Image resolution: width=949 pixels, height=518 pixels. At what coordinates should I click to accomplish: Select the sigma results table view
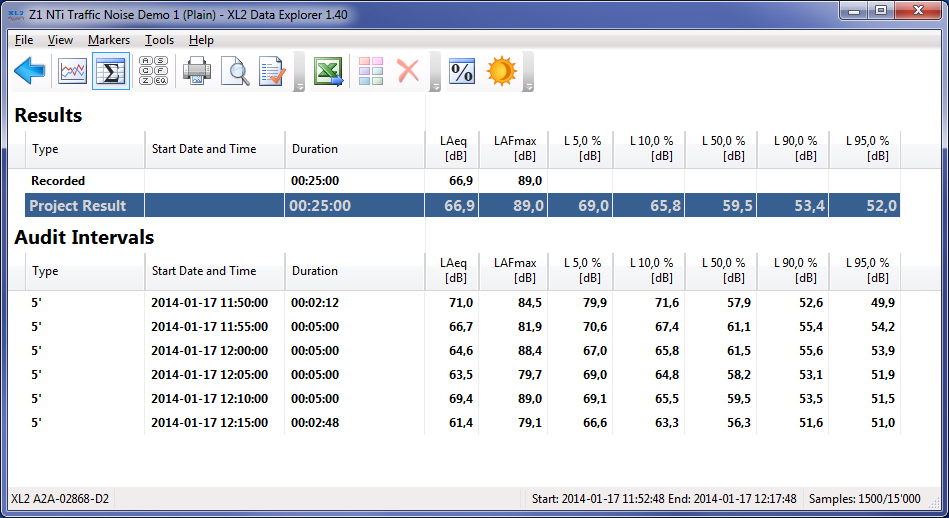click(x=111, y=72)
